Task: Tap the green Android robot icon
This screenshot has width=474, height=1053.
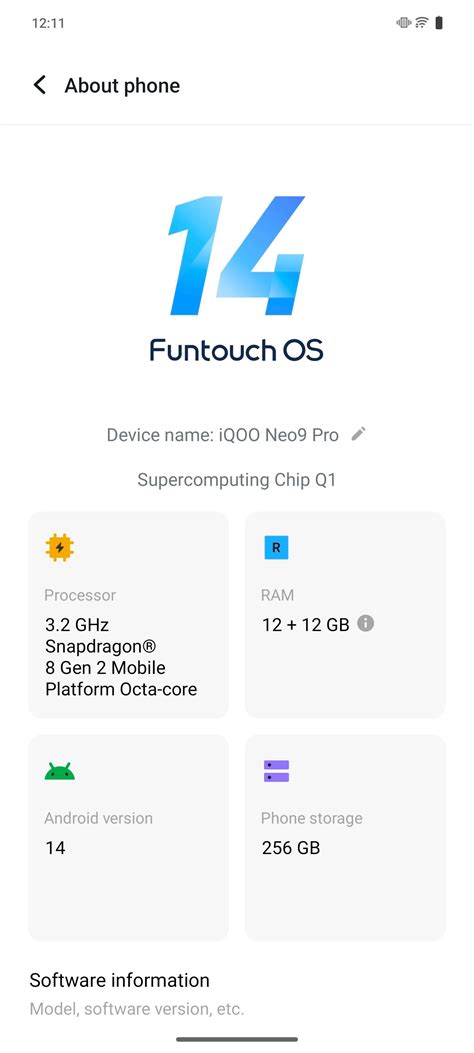Action: tap(60, 770)
